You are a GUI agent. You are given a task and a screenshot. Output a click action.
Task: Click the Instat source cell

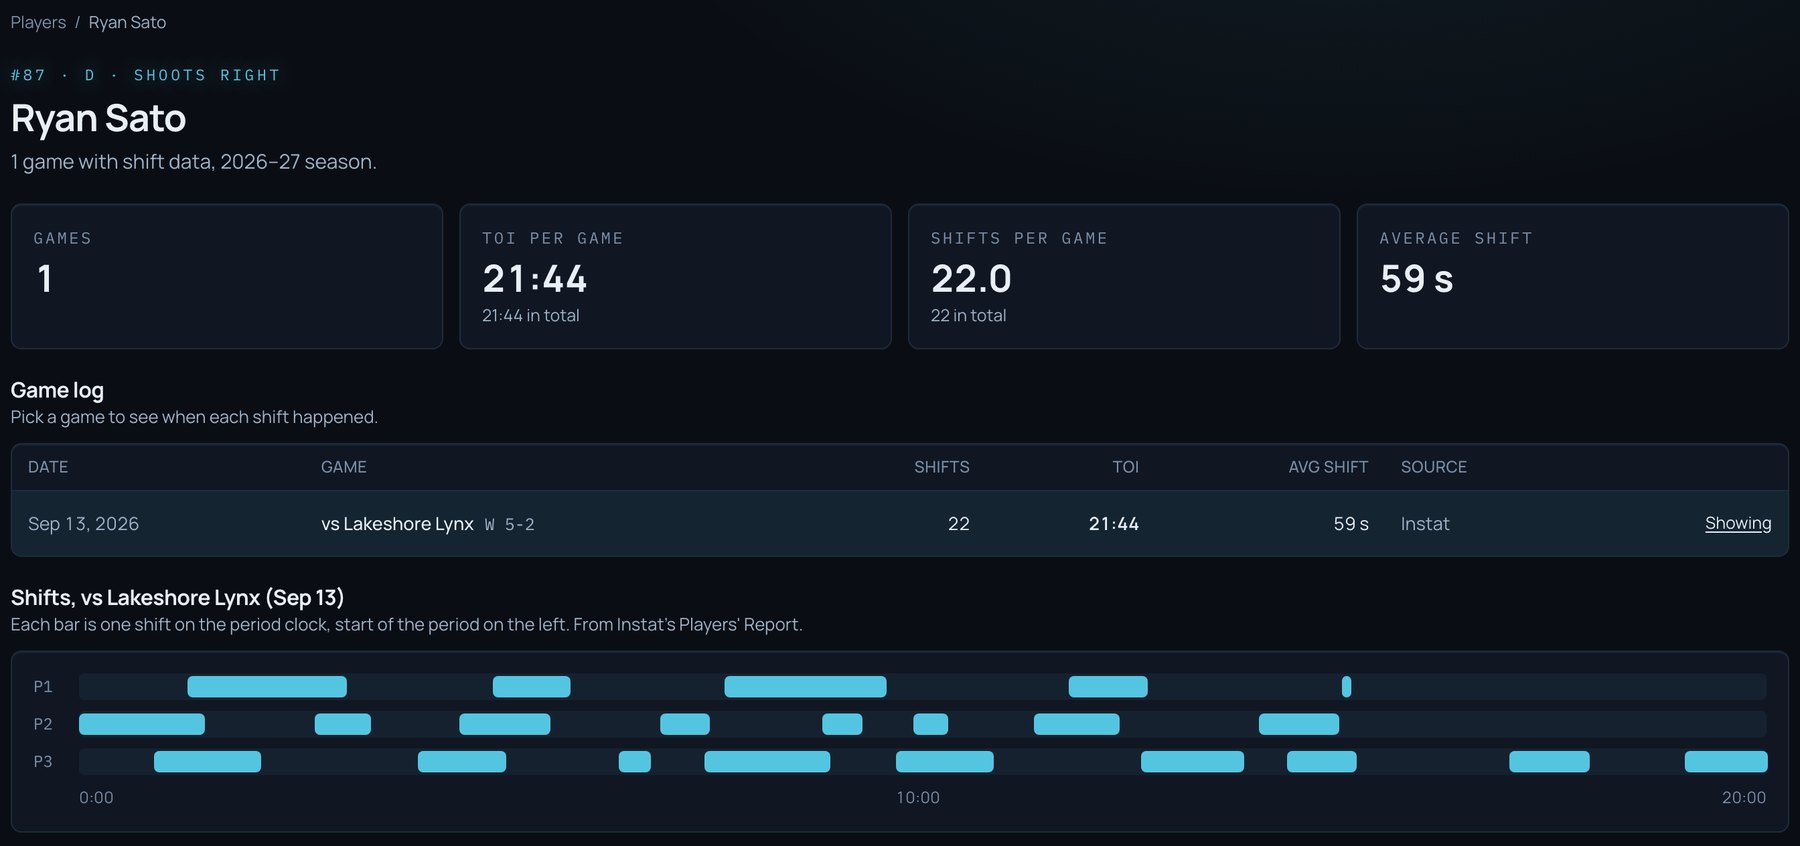click(1425, 524)
